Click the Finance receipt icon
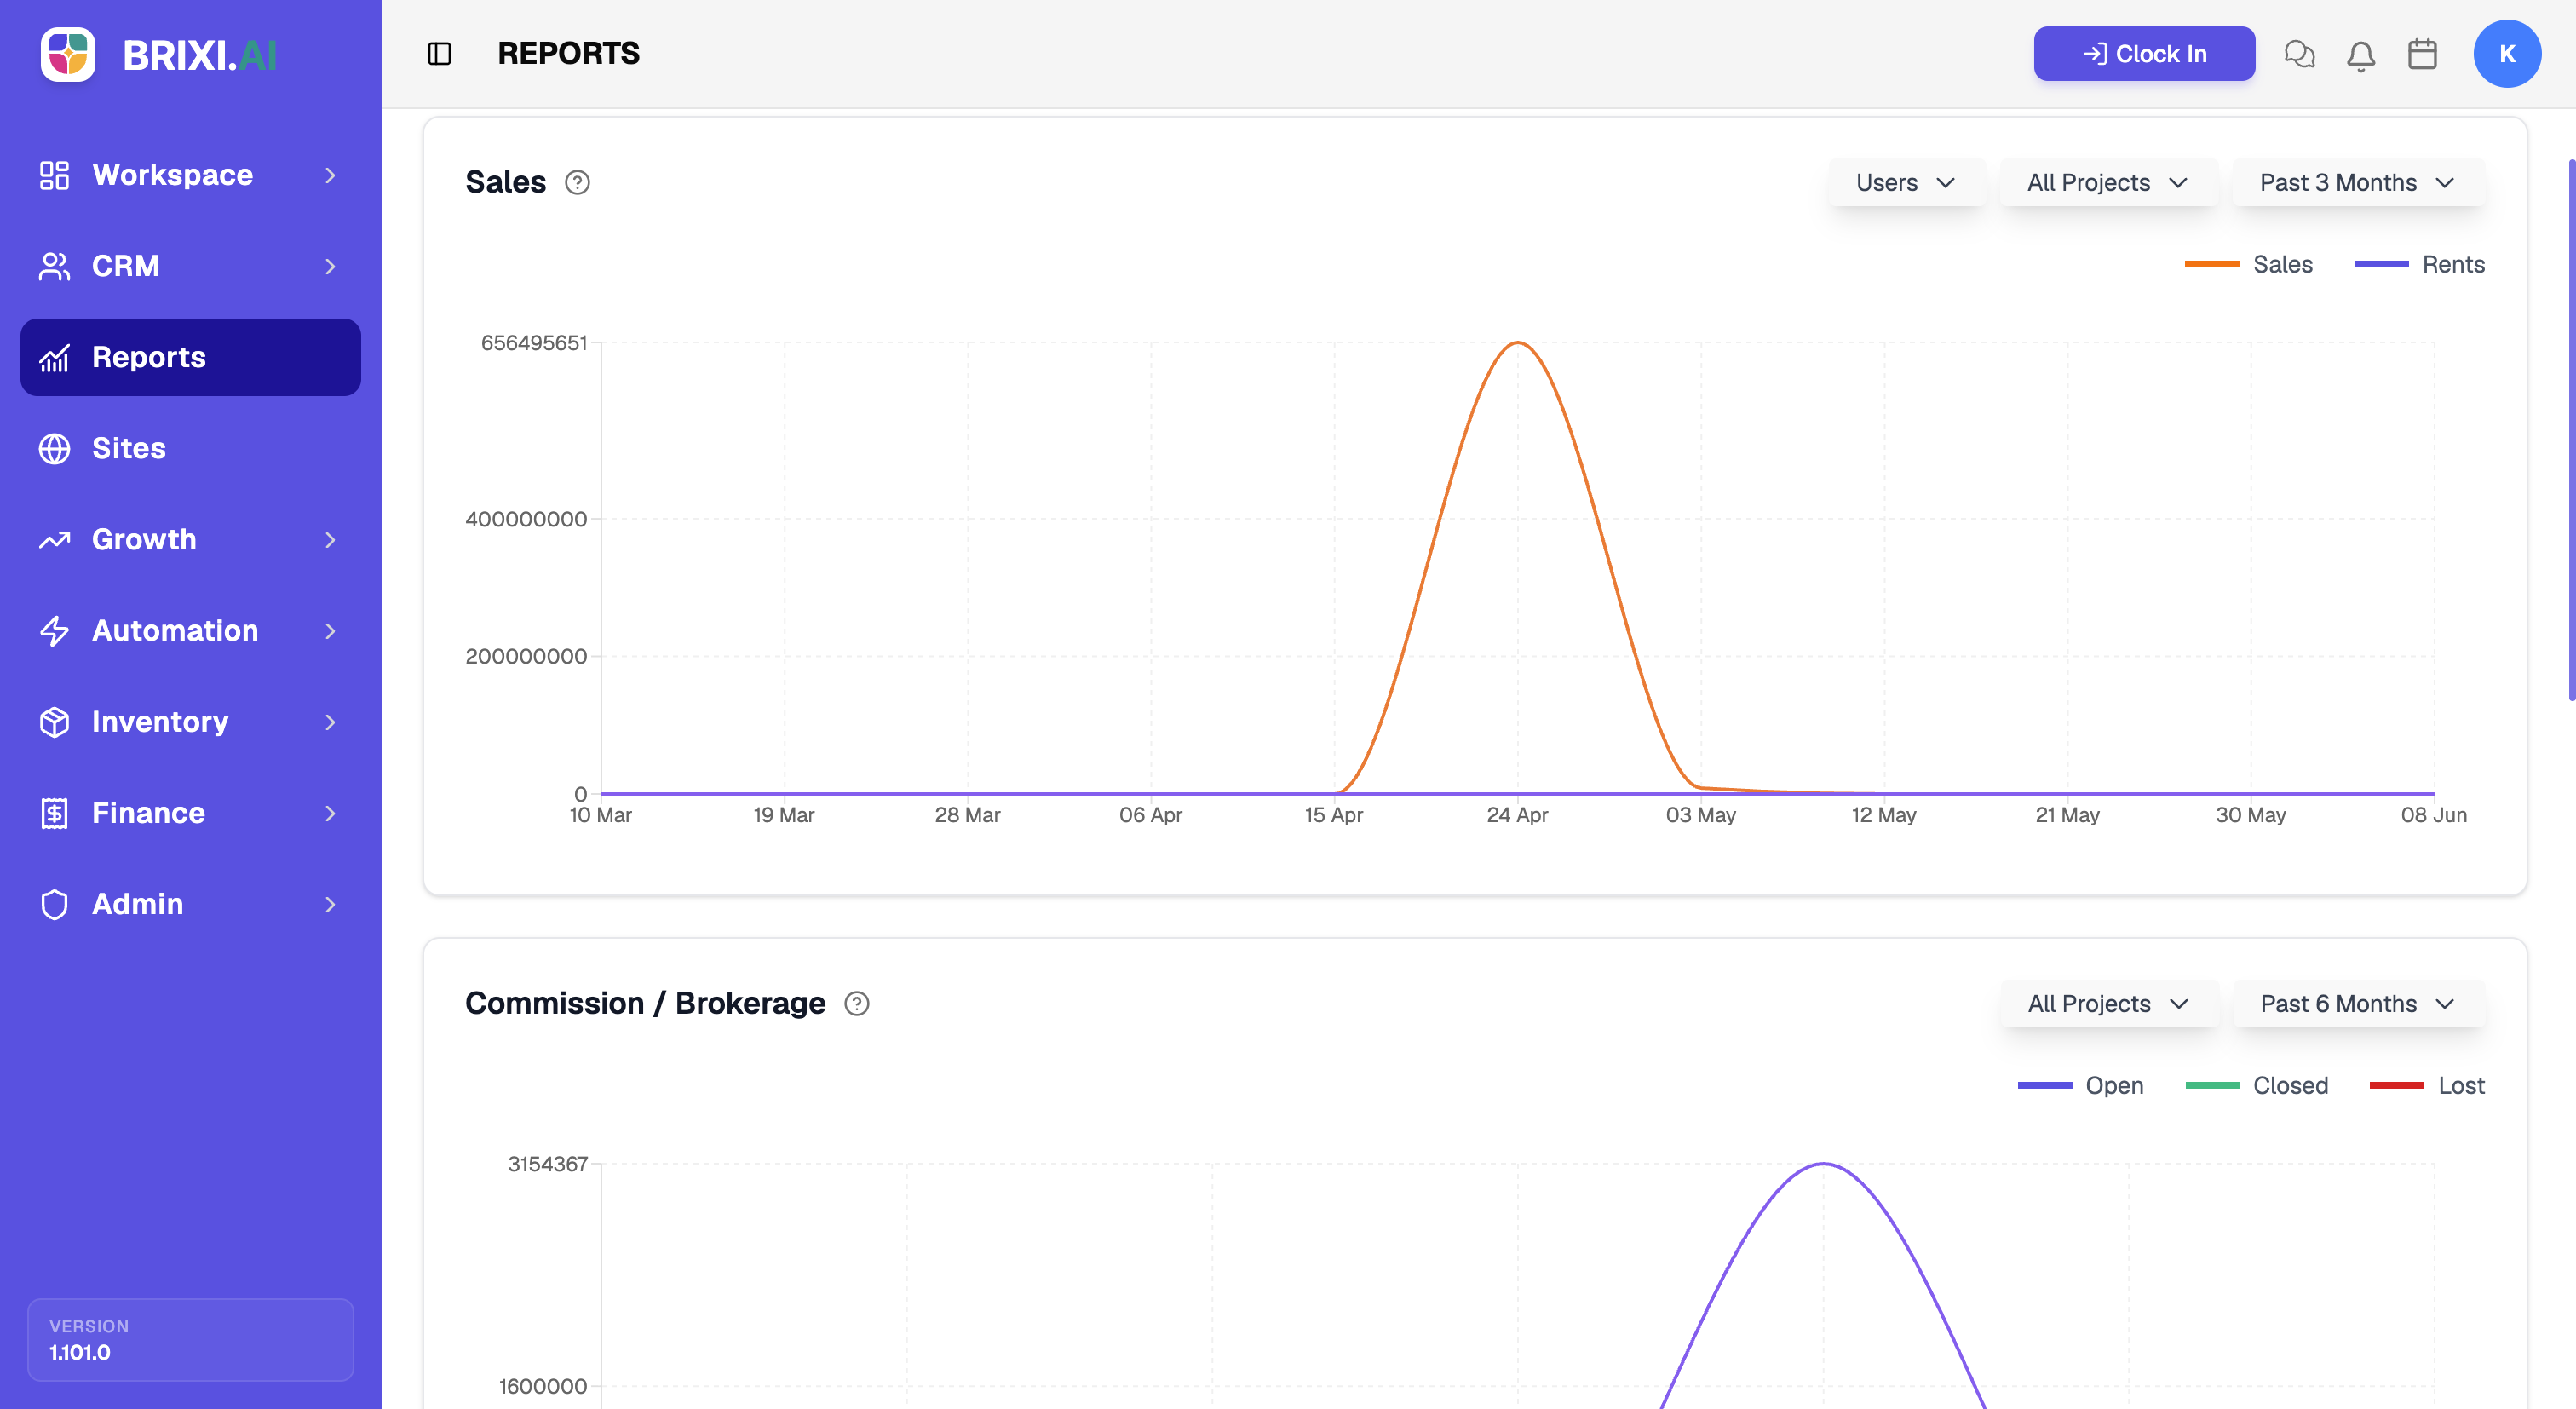 (54, 813)
